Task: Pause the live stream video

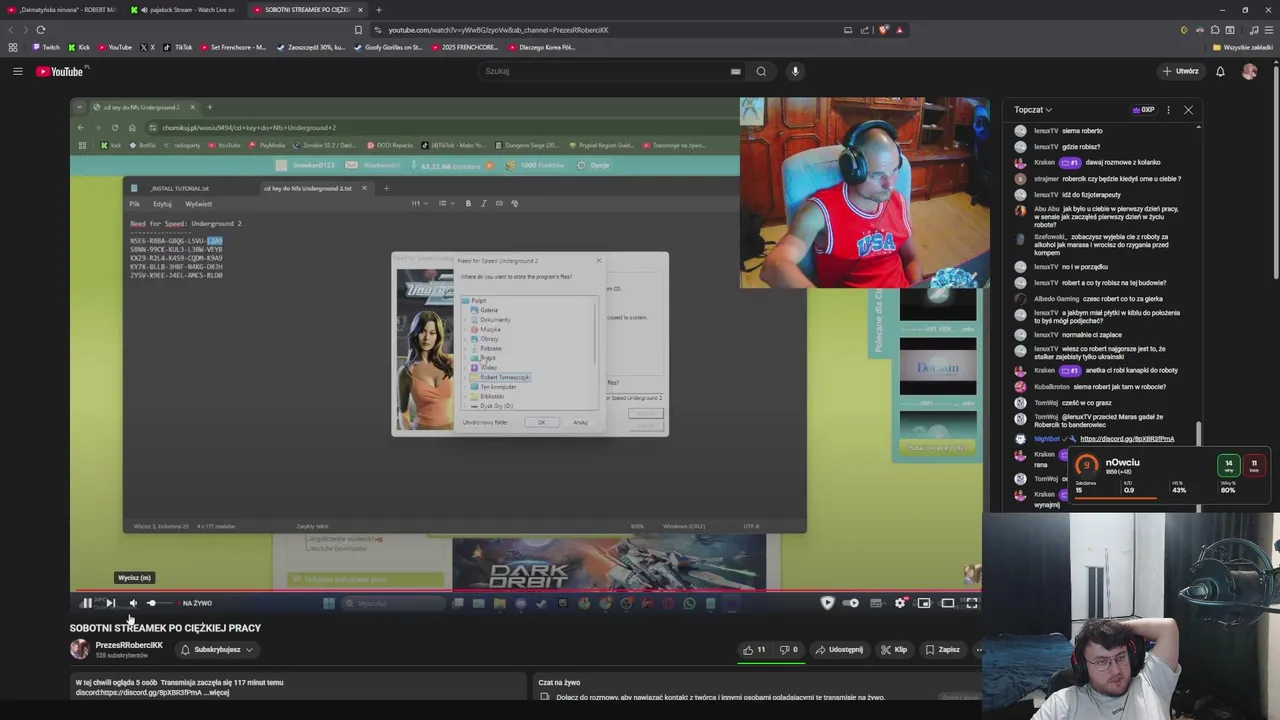Action: click(87, 603)
